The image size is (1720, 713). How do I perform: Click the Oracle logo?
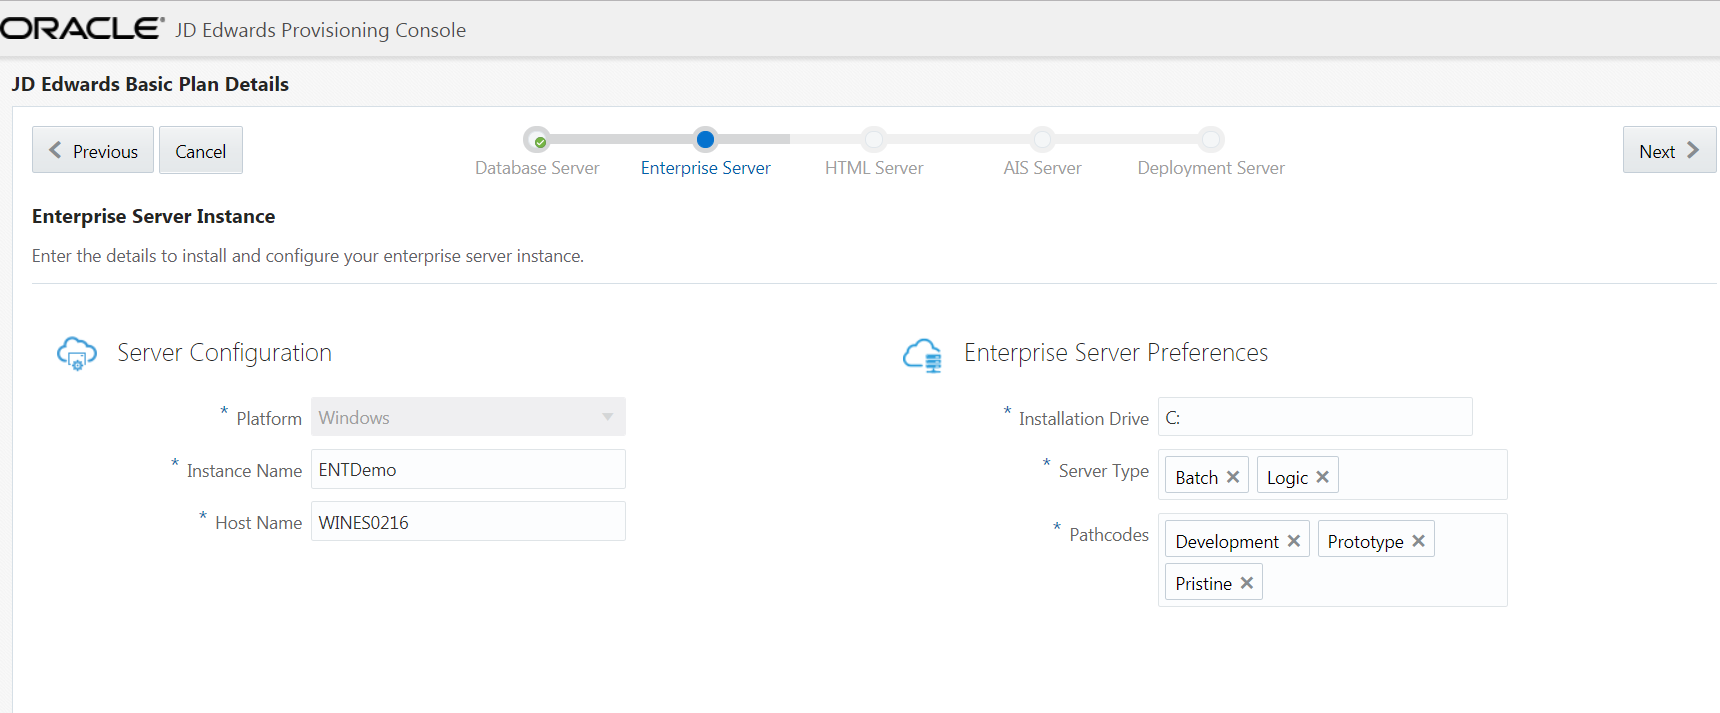click(82, 29)
